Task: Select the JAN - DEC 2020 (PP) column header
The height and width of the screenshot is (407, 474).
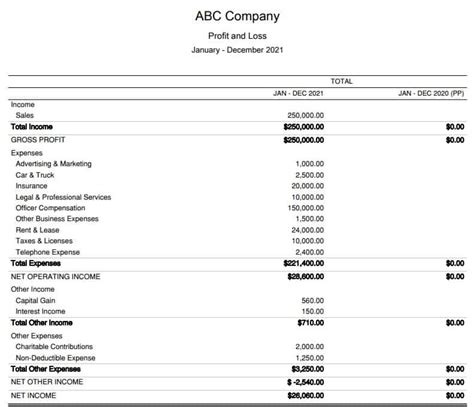Action: [431, 93]
